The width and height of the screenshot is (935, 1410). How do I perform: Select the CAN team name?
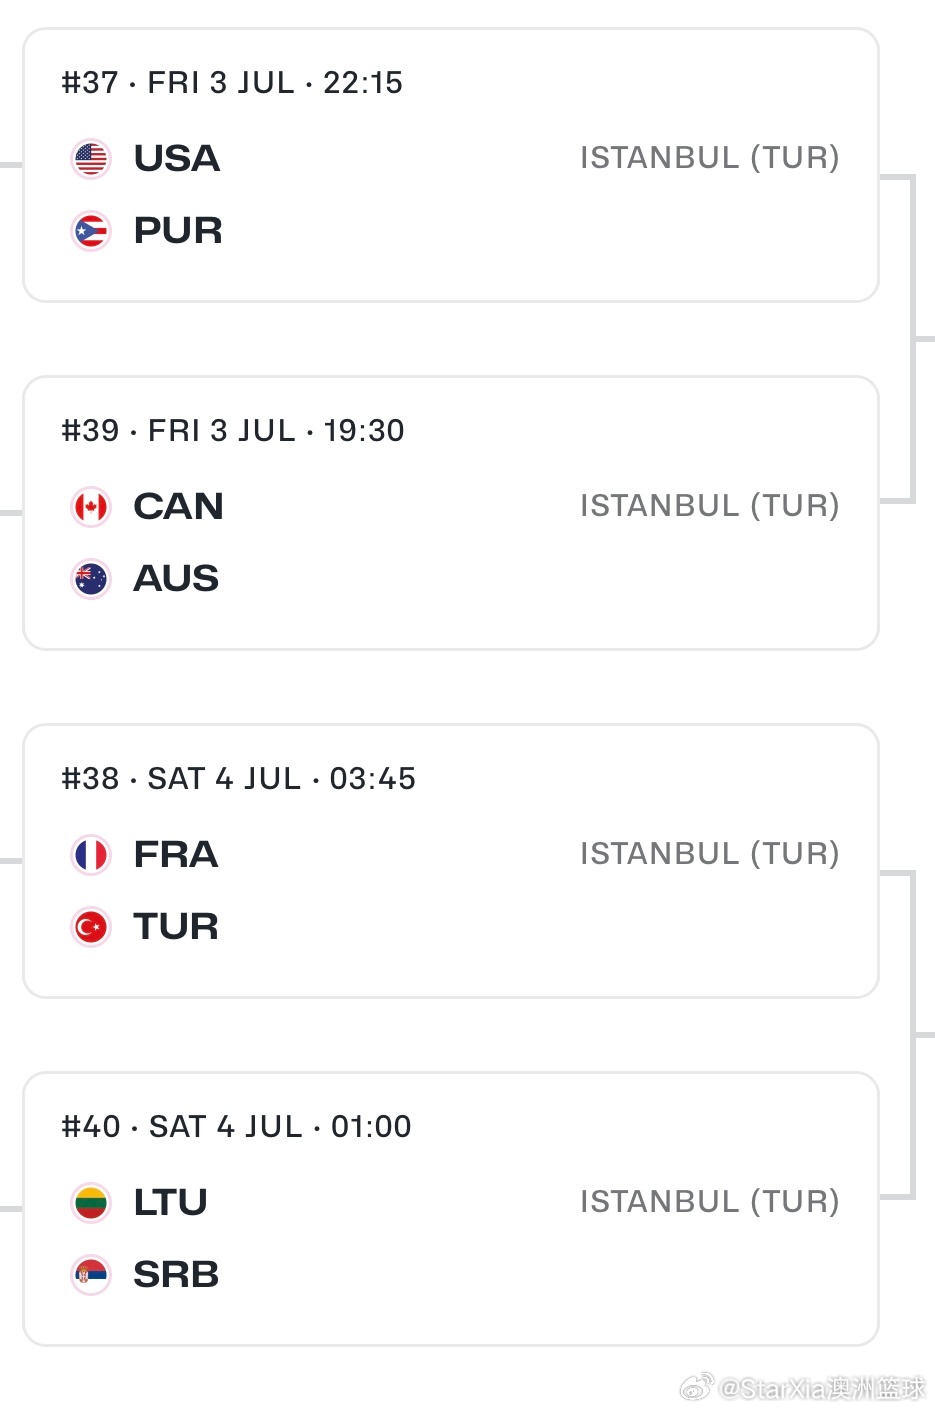coord(179,506)
